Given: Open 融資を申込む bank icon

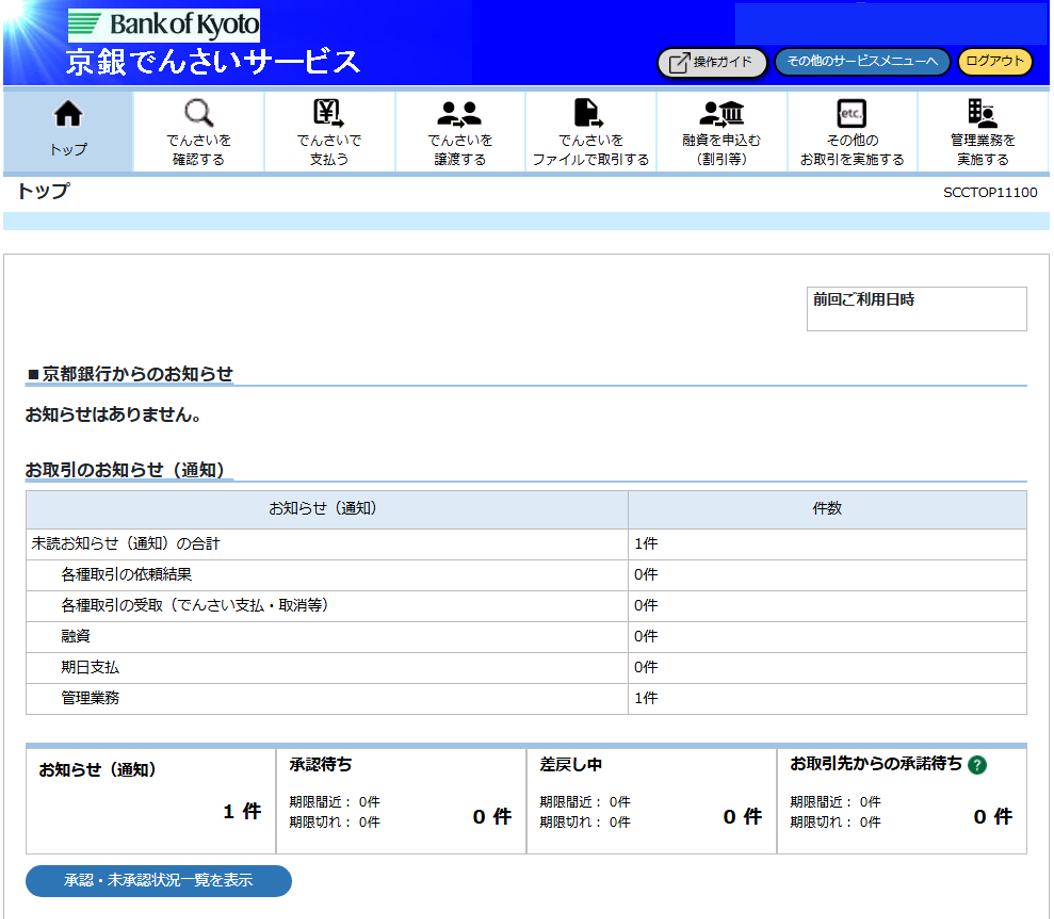Looking at the screenshot, I should [721, 112].
